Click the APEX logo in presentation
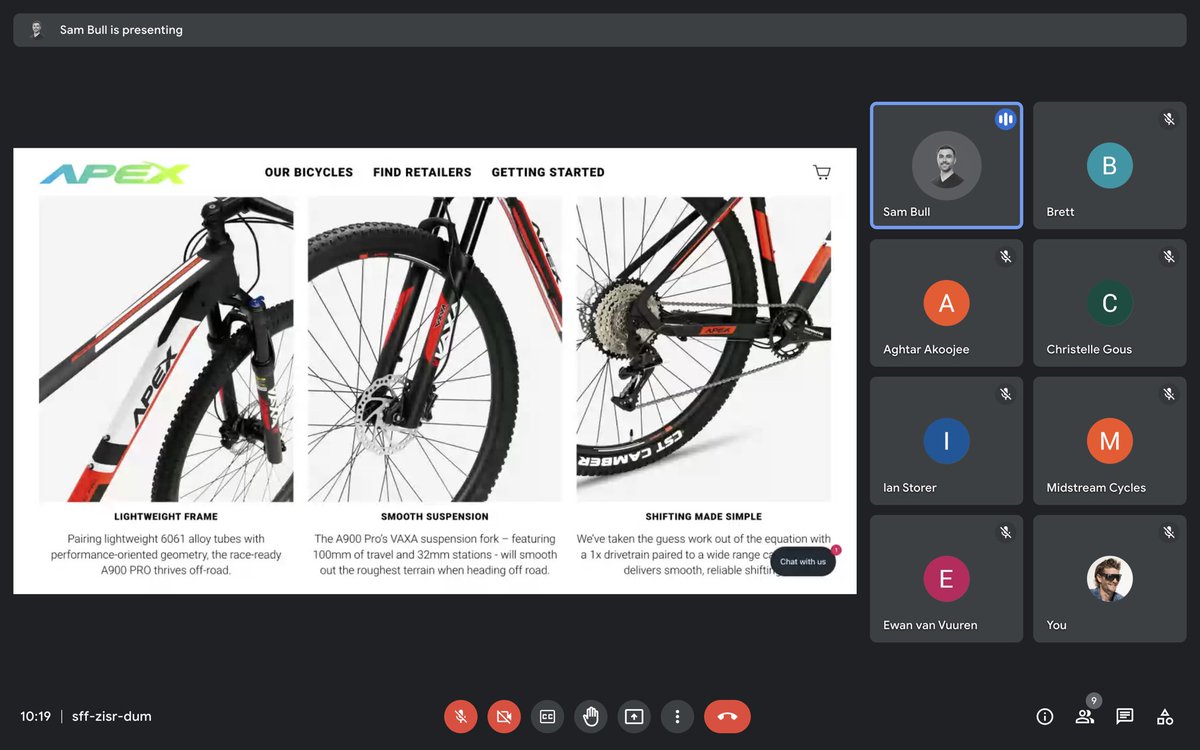This screenshot has height=750, width=1200. point(114,172)
